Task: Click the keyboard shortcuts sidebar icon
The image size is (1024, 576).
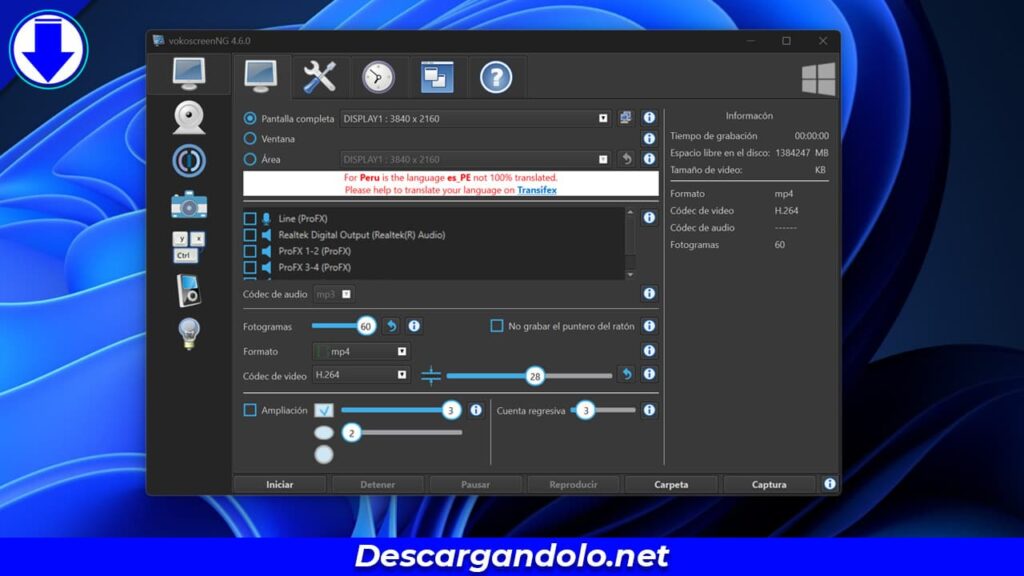Action: click(186, 250)
